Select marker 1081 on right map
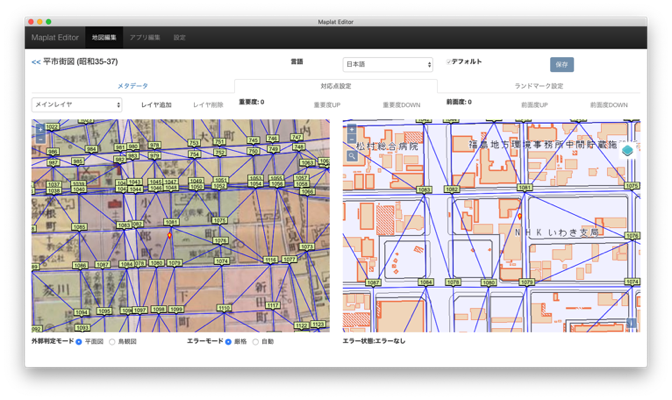The width and height of the screenshot is (672, 400). coord(525,187)
